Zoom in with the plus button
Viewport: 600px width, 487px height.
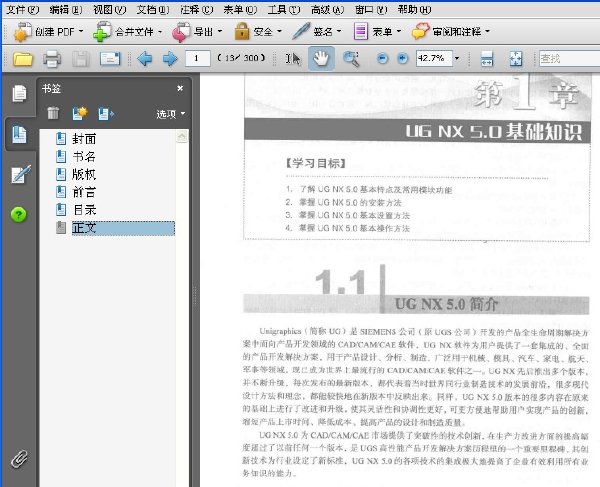[402, 59]
